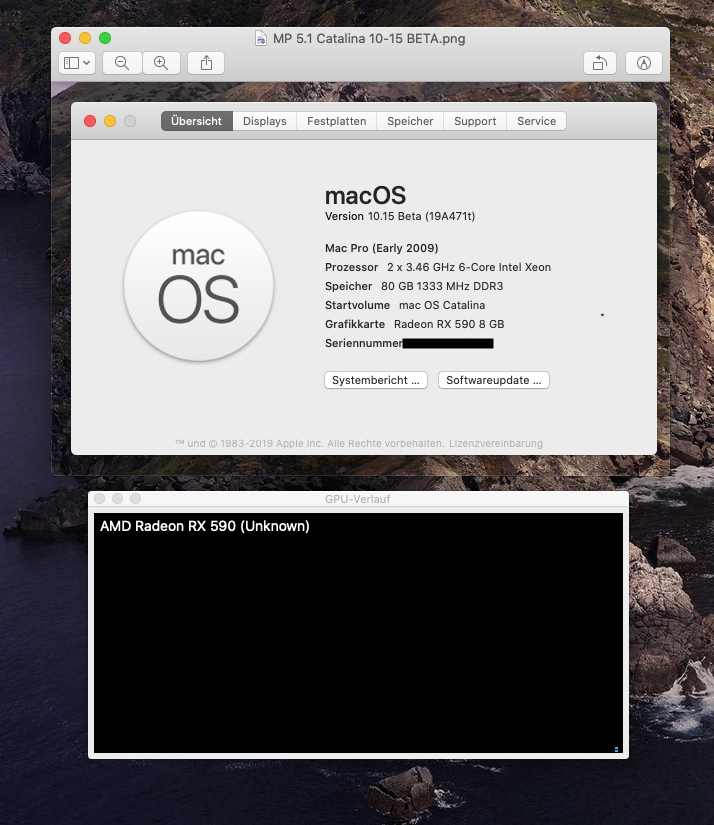Click the Mac Pro (Early 2009) text
This screenshot has width=714, height=825.
[x=381, y=248]
